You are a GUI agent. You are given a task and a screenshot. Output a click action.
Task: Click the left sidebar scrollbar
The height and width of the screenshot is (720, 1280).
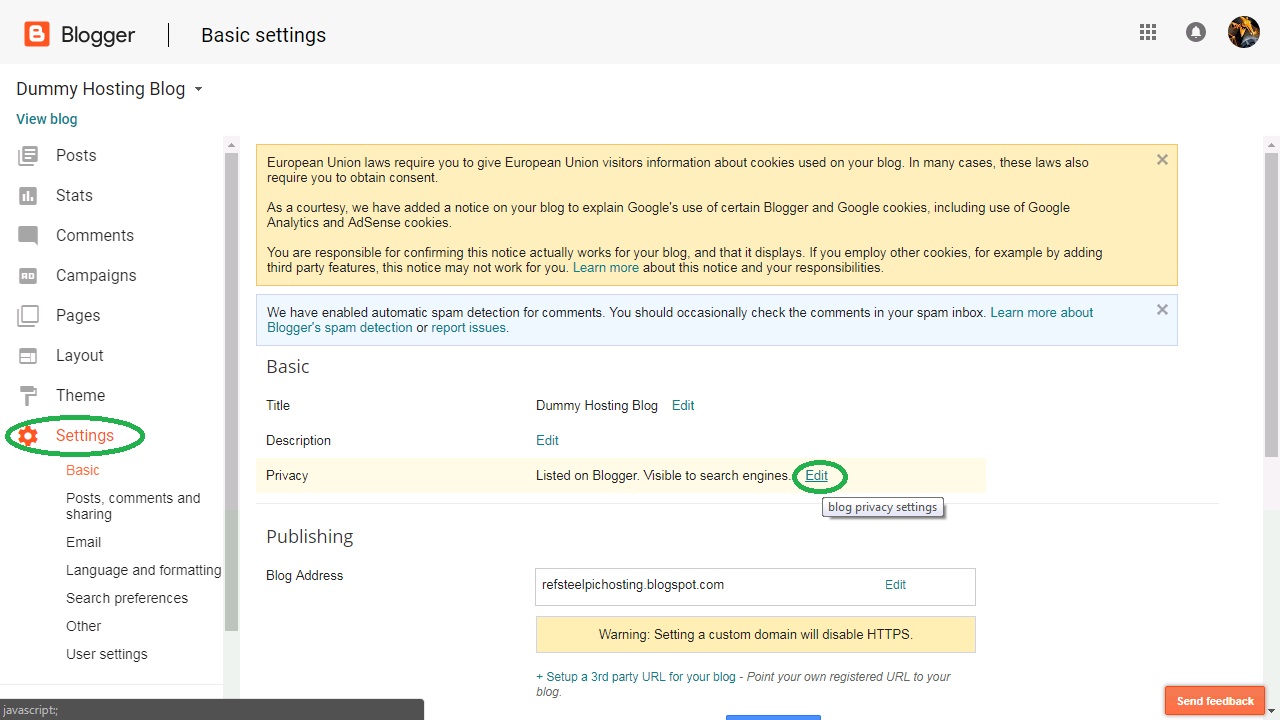(x=232, y=400)
